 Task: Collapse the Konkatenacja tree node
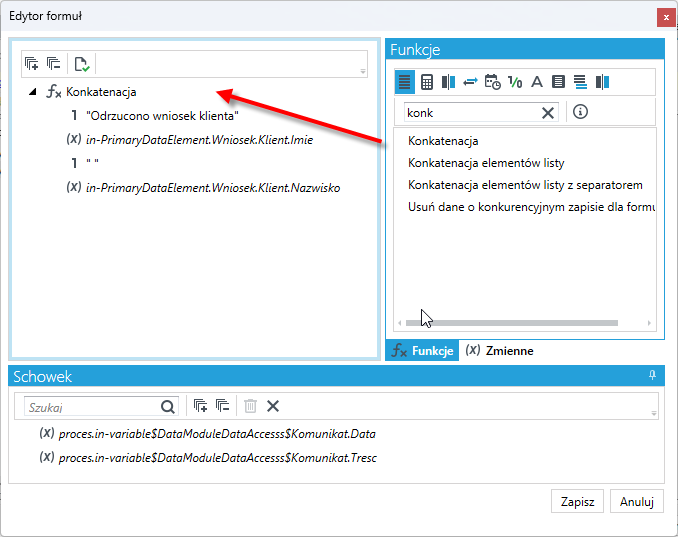[x=32, y=92]
